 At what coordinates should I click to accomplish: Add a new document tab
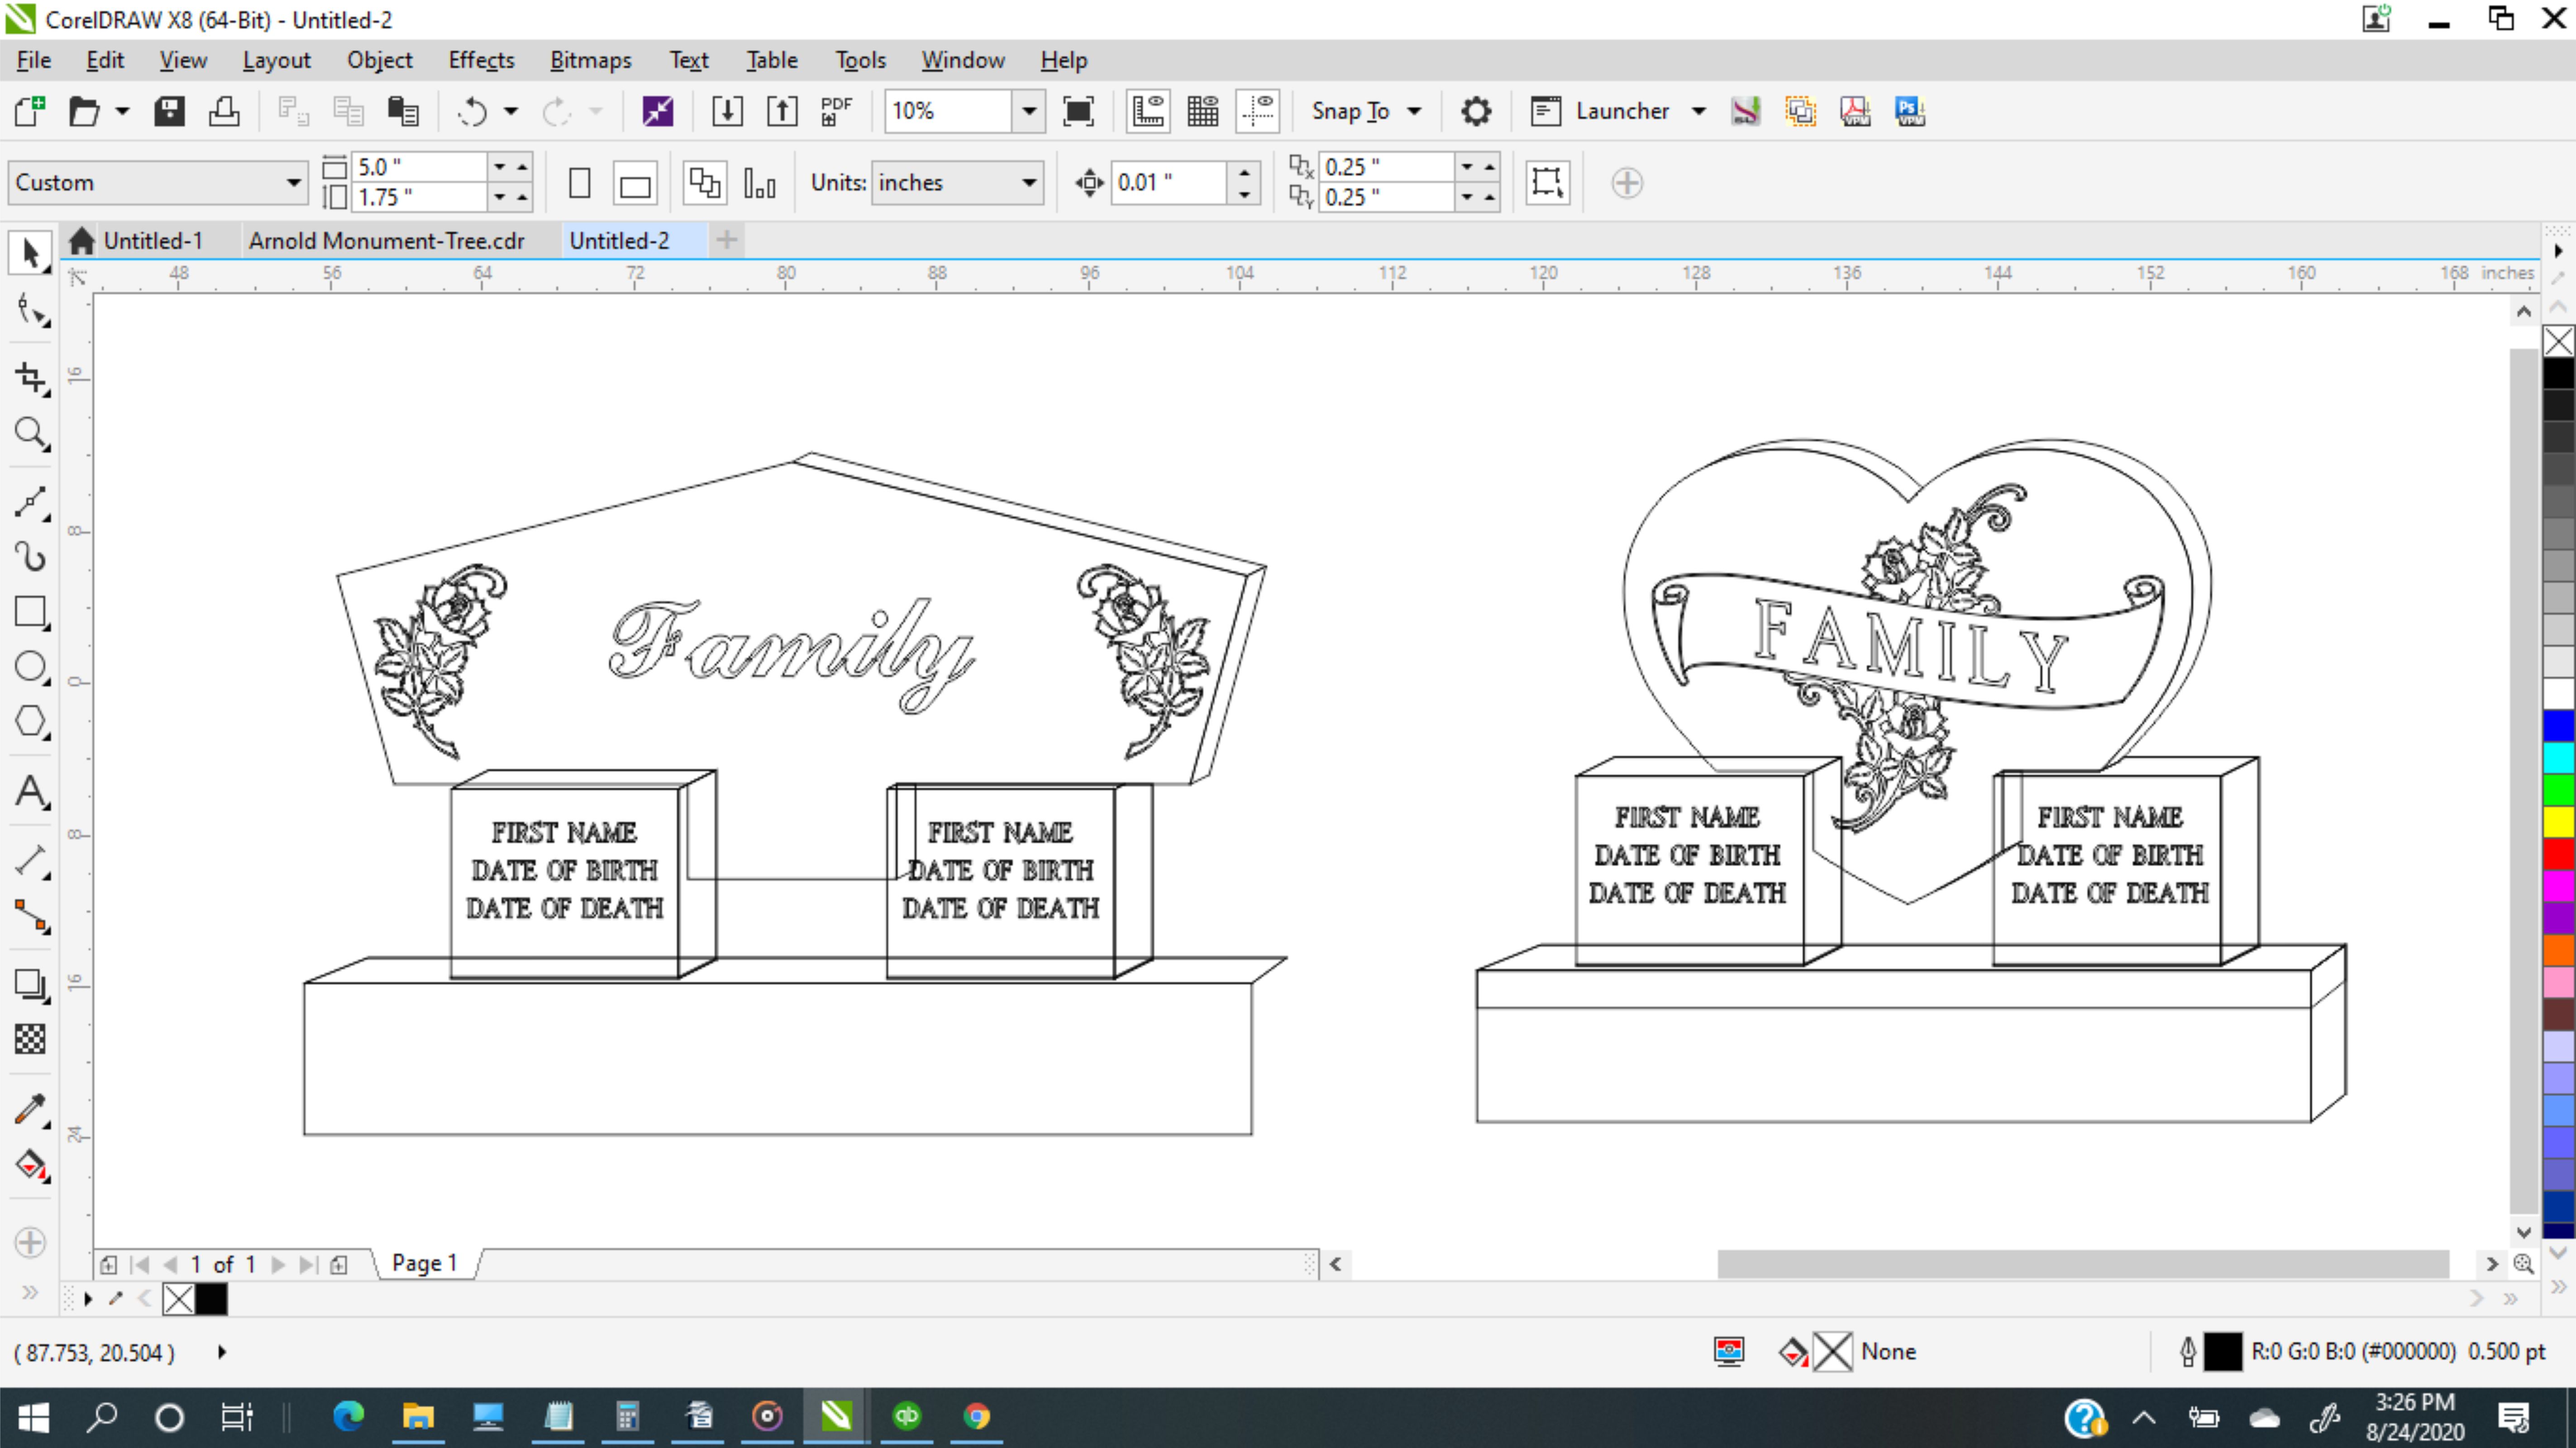click(x=727, y=240)
